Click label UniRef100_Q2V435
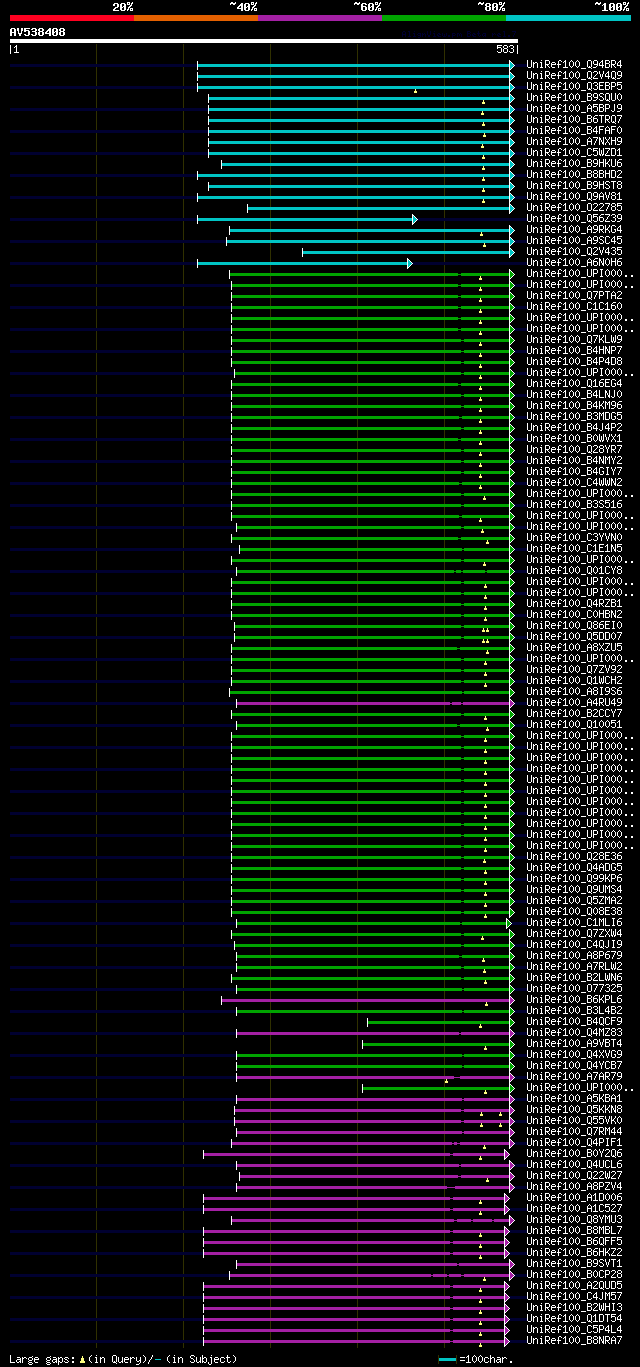Image resolution: width=640 pixels, height=1367 pixels. click(x=574, y=252)
